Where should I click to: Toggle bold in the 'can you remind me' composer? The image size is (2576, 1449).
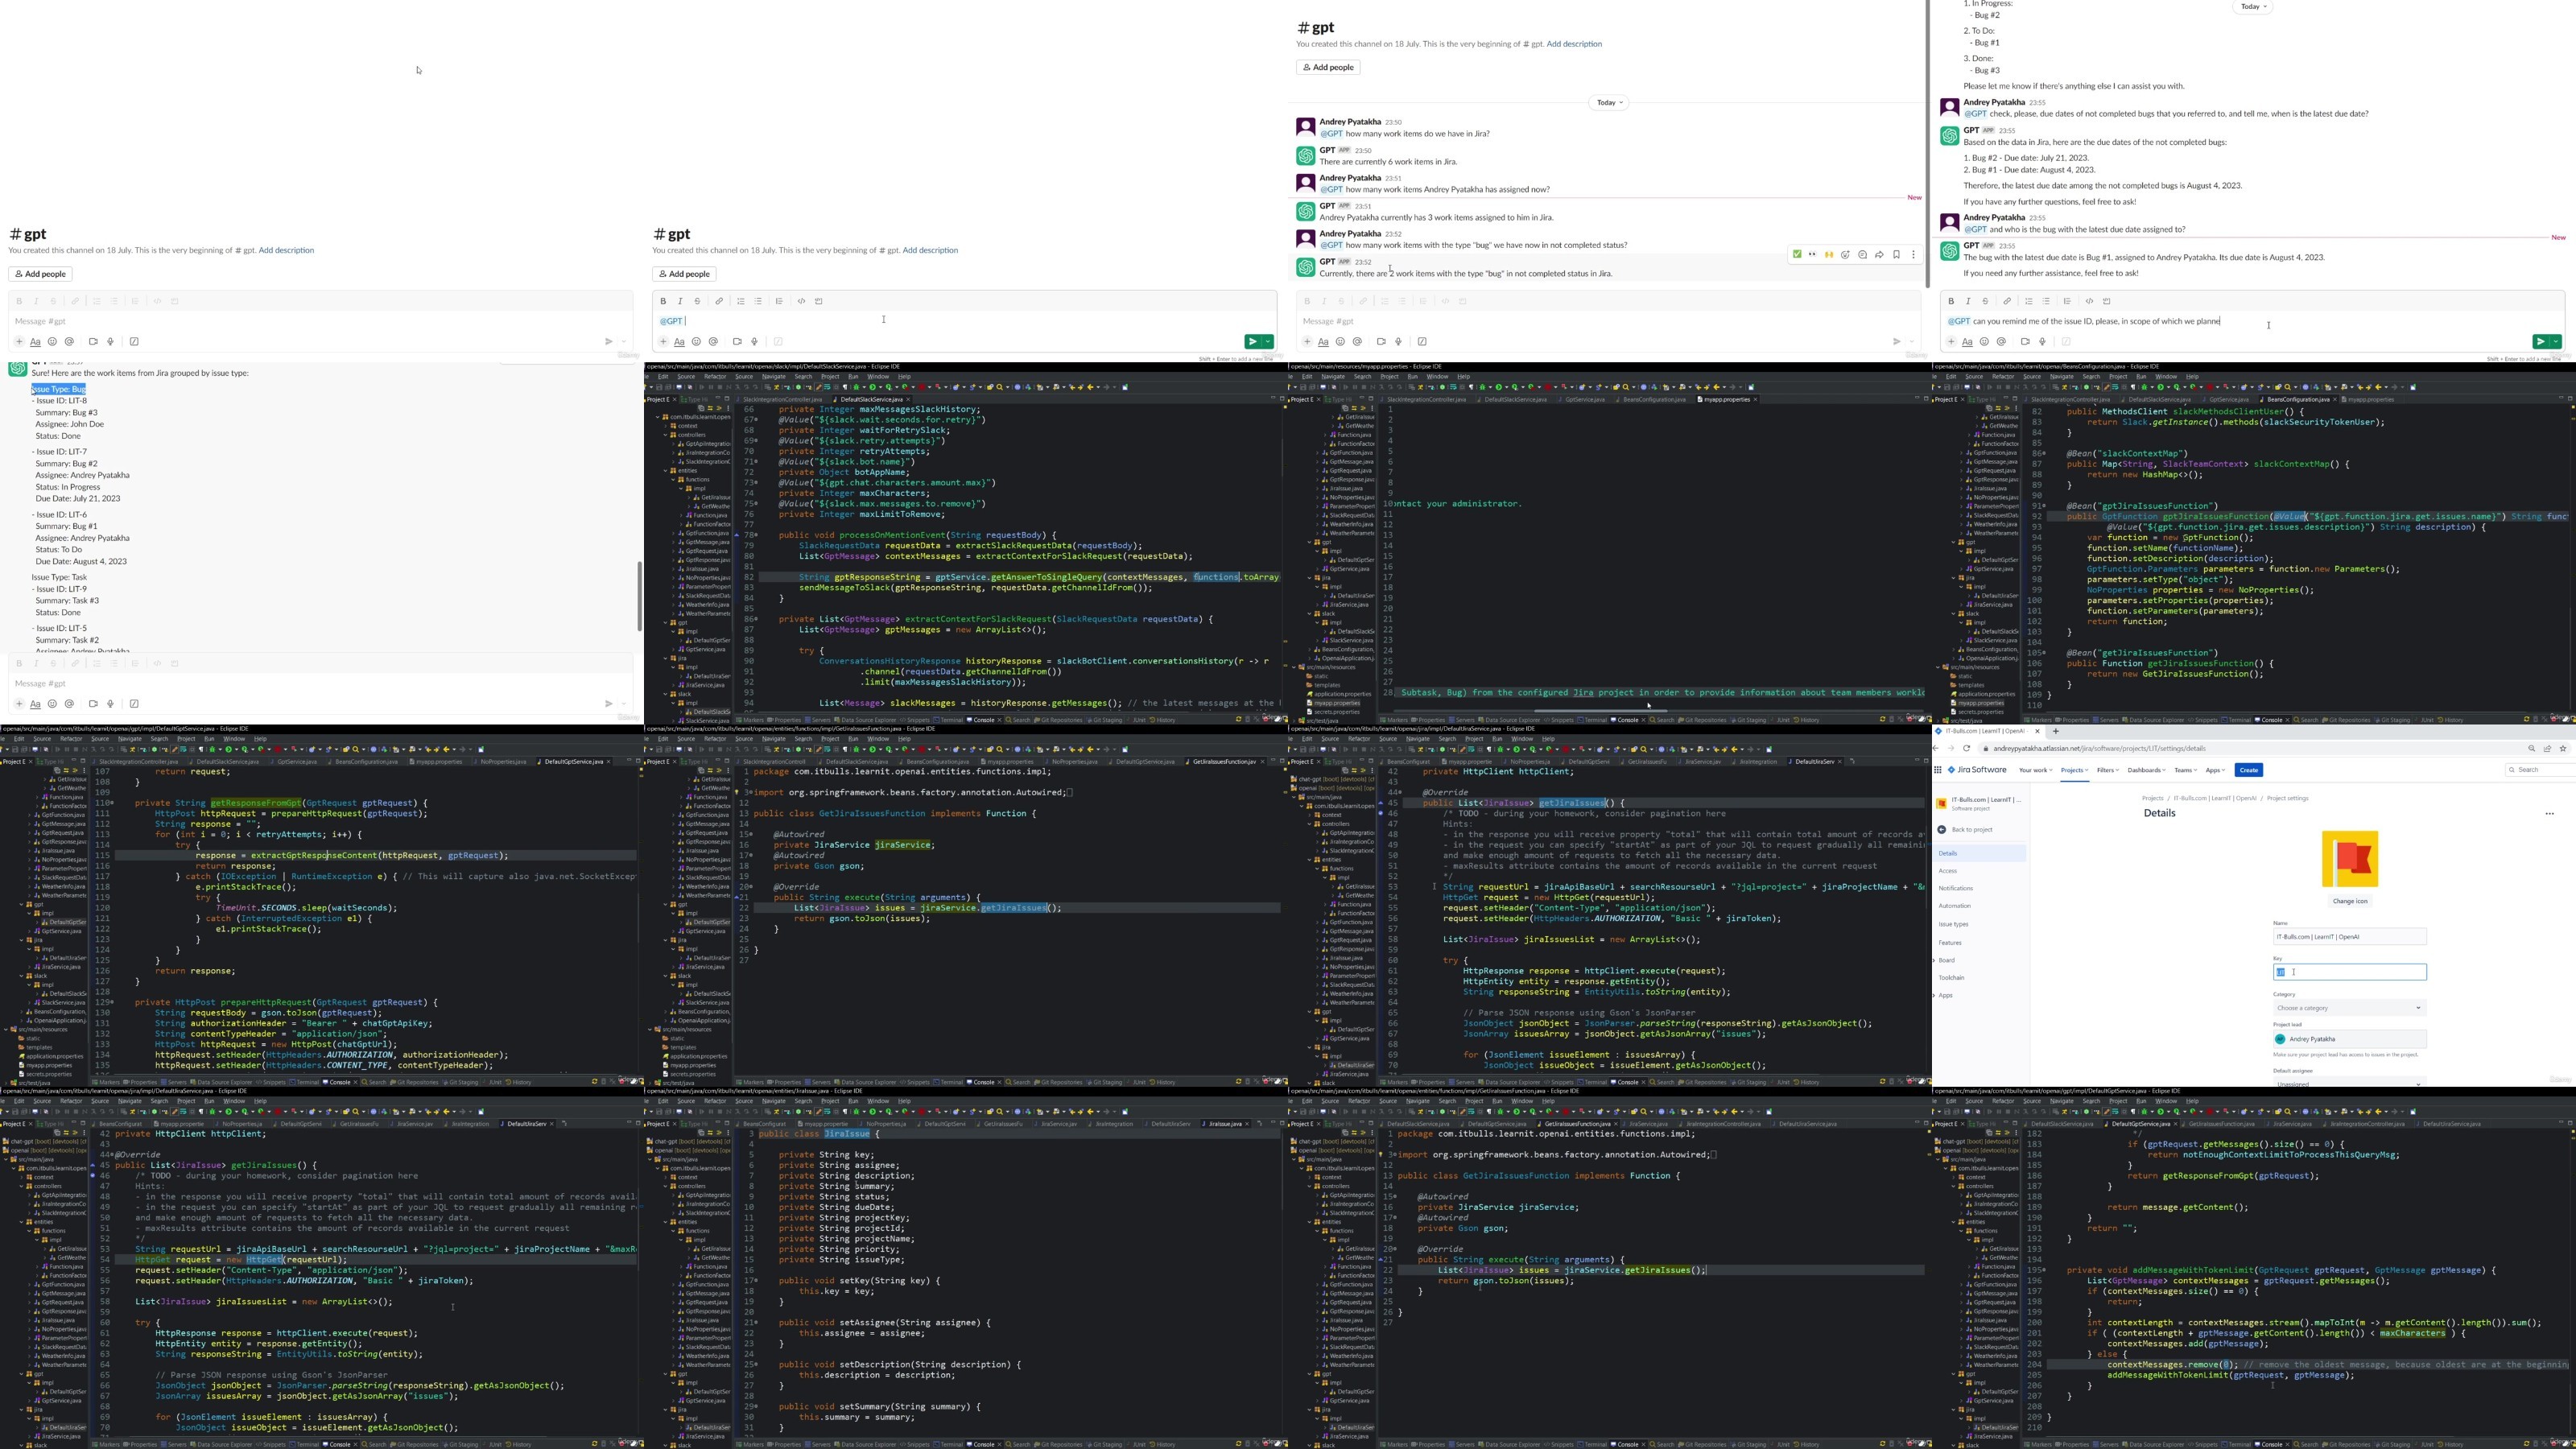[x=1950, y=301]
